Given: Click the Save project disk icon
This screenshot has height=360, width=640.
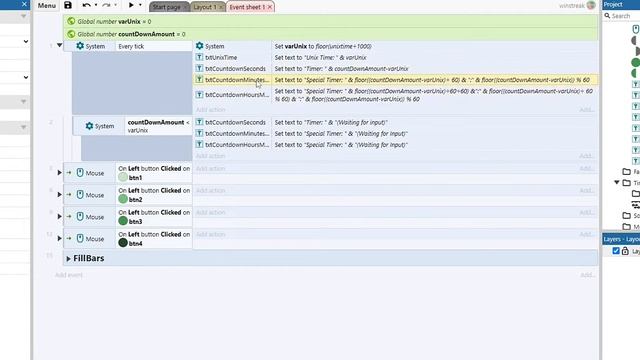Looking at the screenshot, I should pos(68,5).
